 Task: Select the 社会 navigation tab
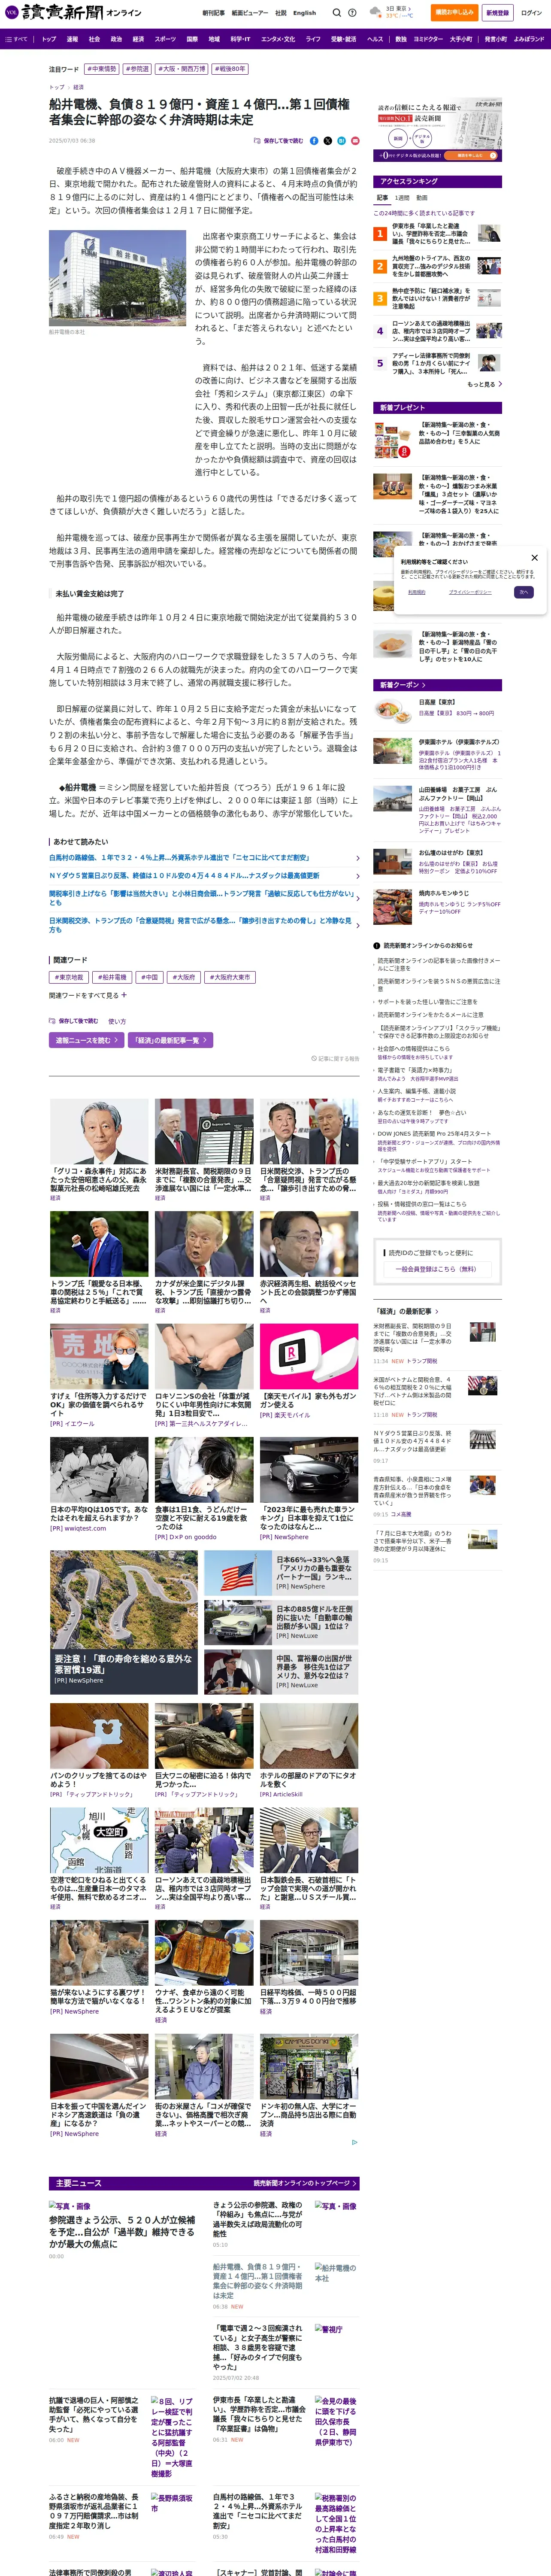(x=94, y=39)
